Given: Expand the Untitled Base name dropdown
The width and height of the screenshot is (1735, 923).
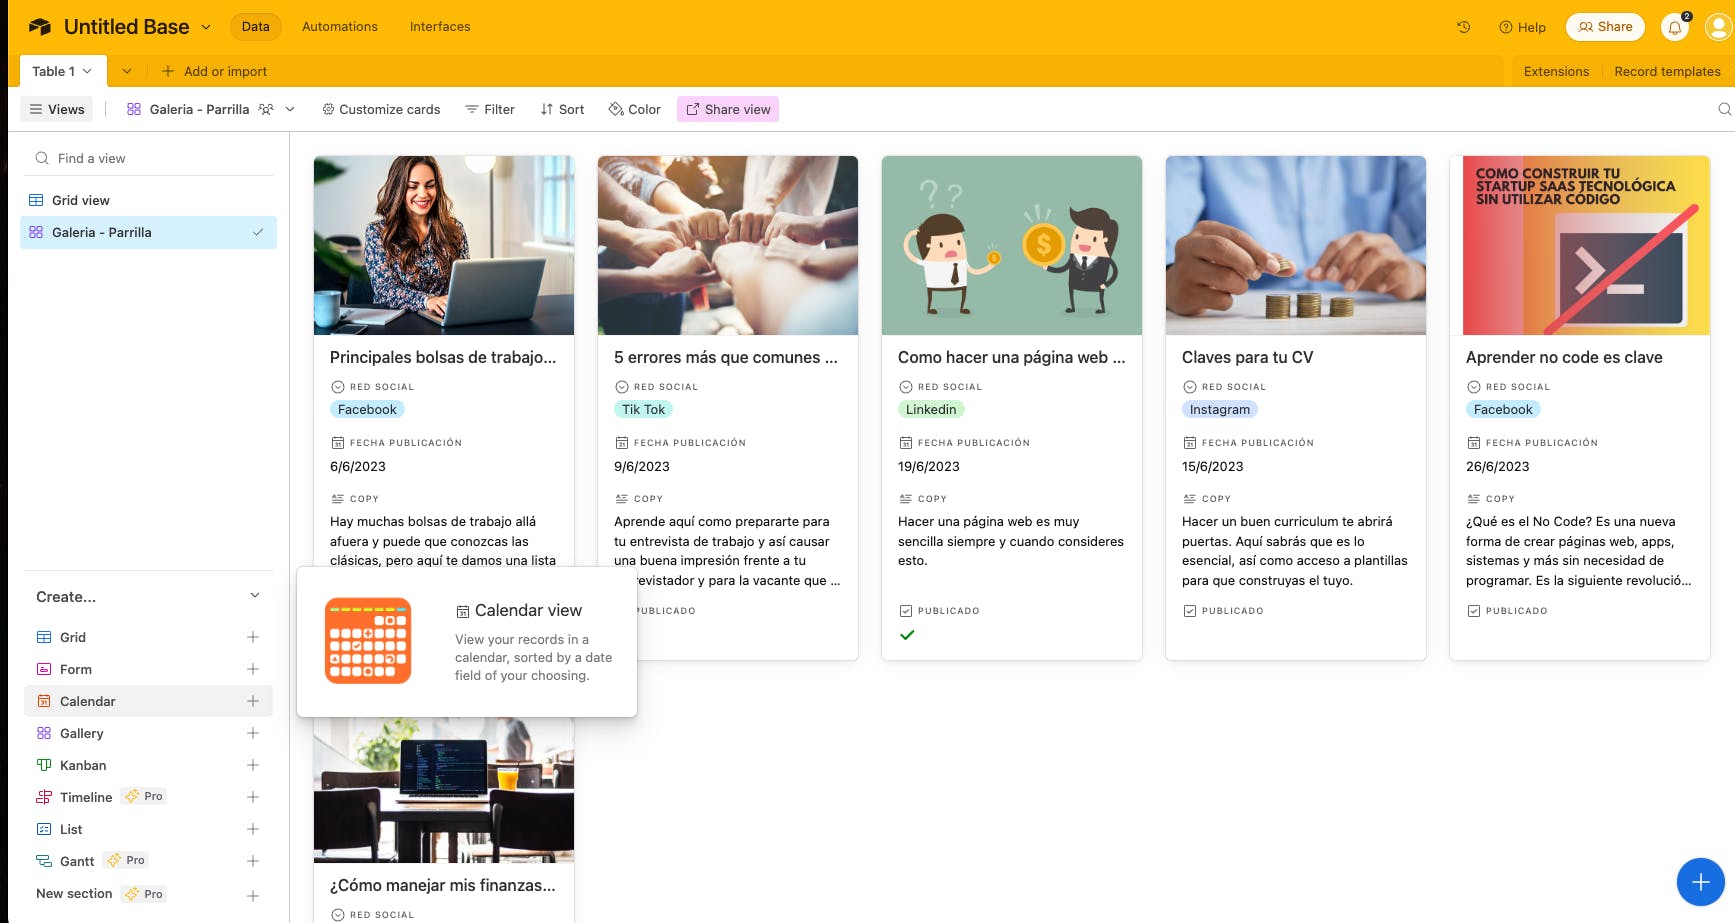Looking at the screenshot, I should click(206, 27).
